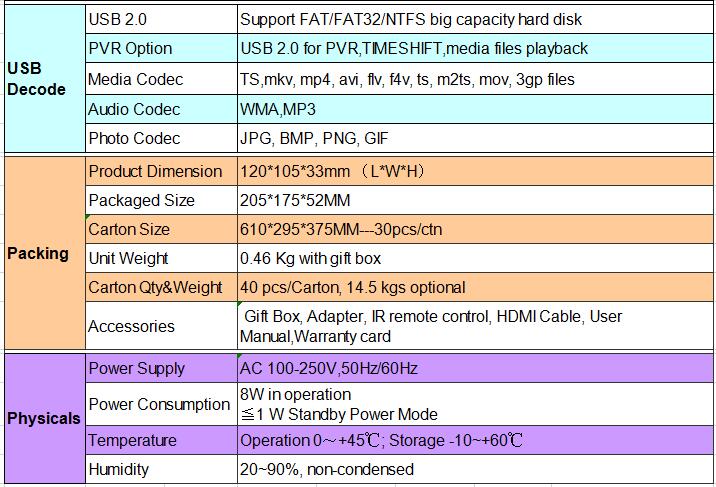Click the Media Codec label cell
Screen dimensions: 716x487
click(x=160, y=79)
